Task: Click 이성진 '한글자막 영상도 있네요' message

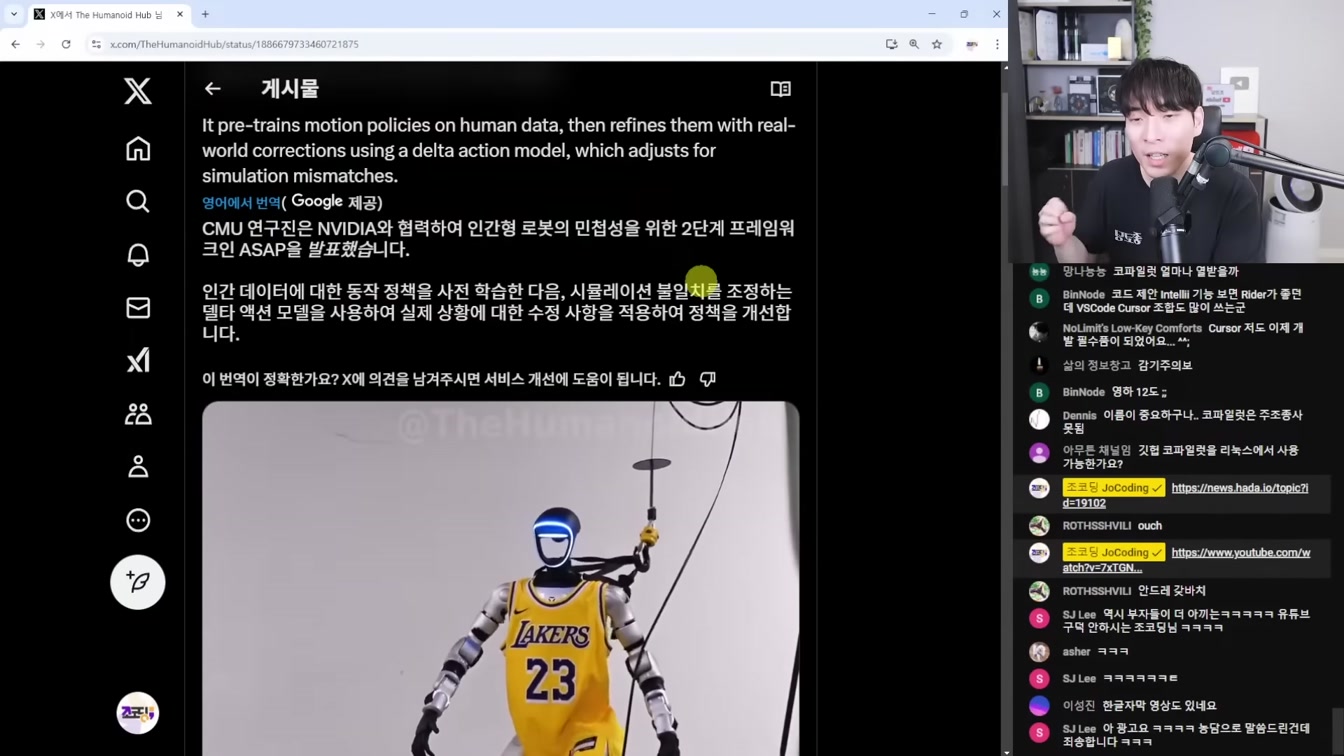Action: (1159, 706)
